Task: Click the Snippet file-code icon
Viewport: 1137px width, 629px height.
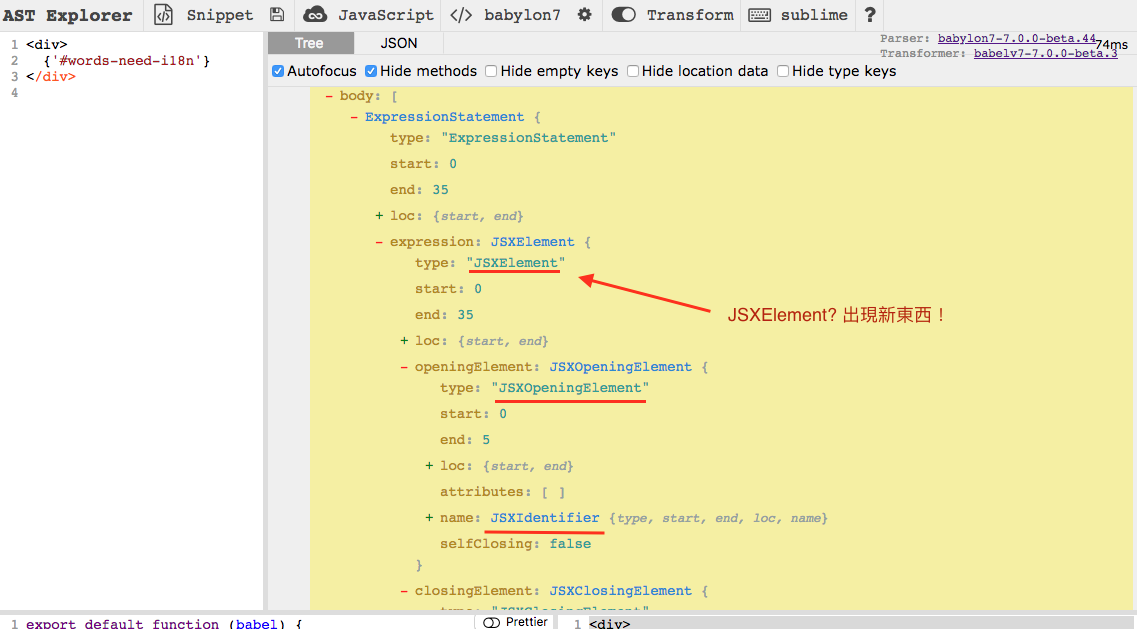Action: click(x=164, y=15)
